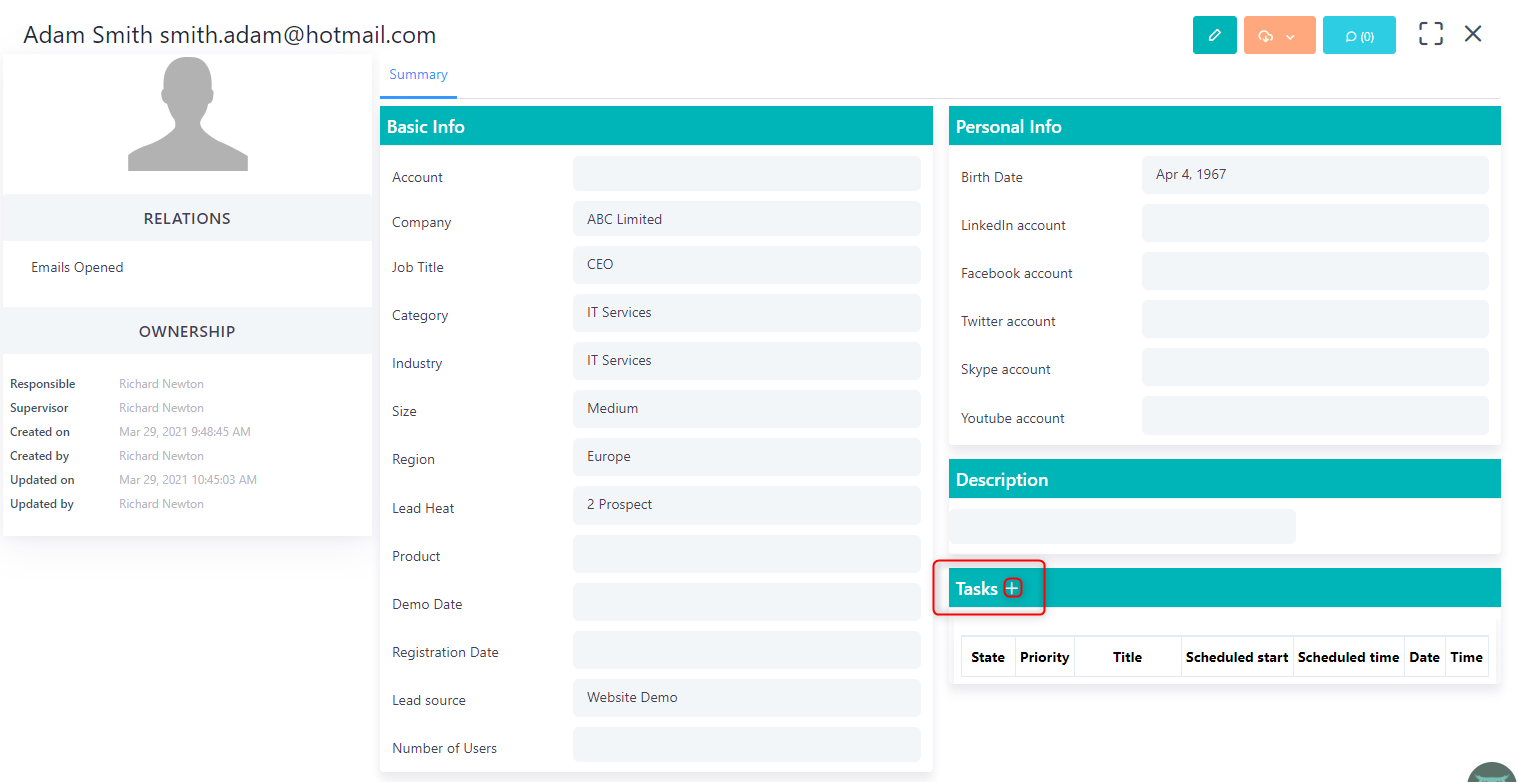Click Created by value Richard Newton
The image size is (1518, 782).
point(161,456)
